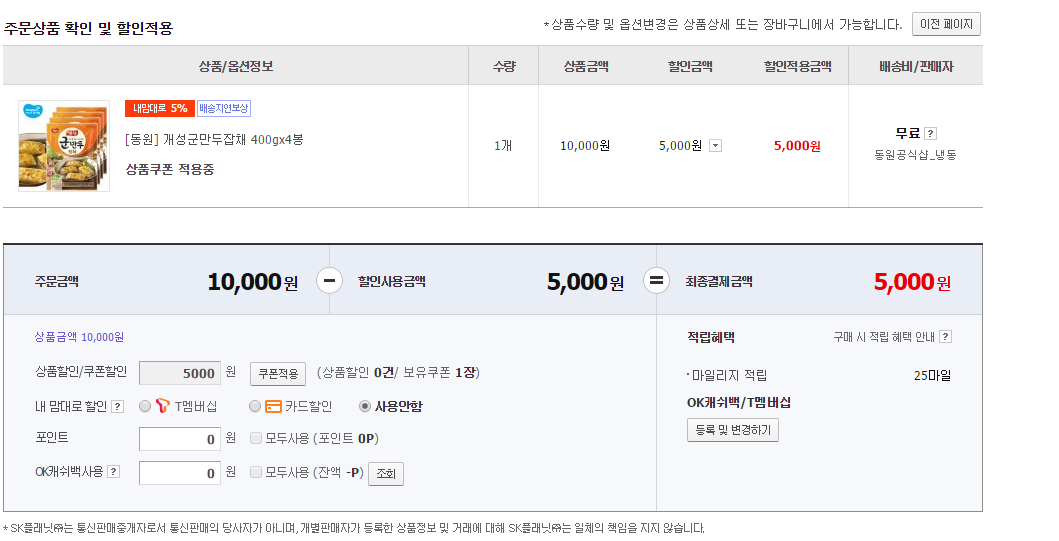
Task: Click the help icon next to 무료 shipping
Action: pos(930,133)
